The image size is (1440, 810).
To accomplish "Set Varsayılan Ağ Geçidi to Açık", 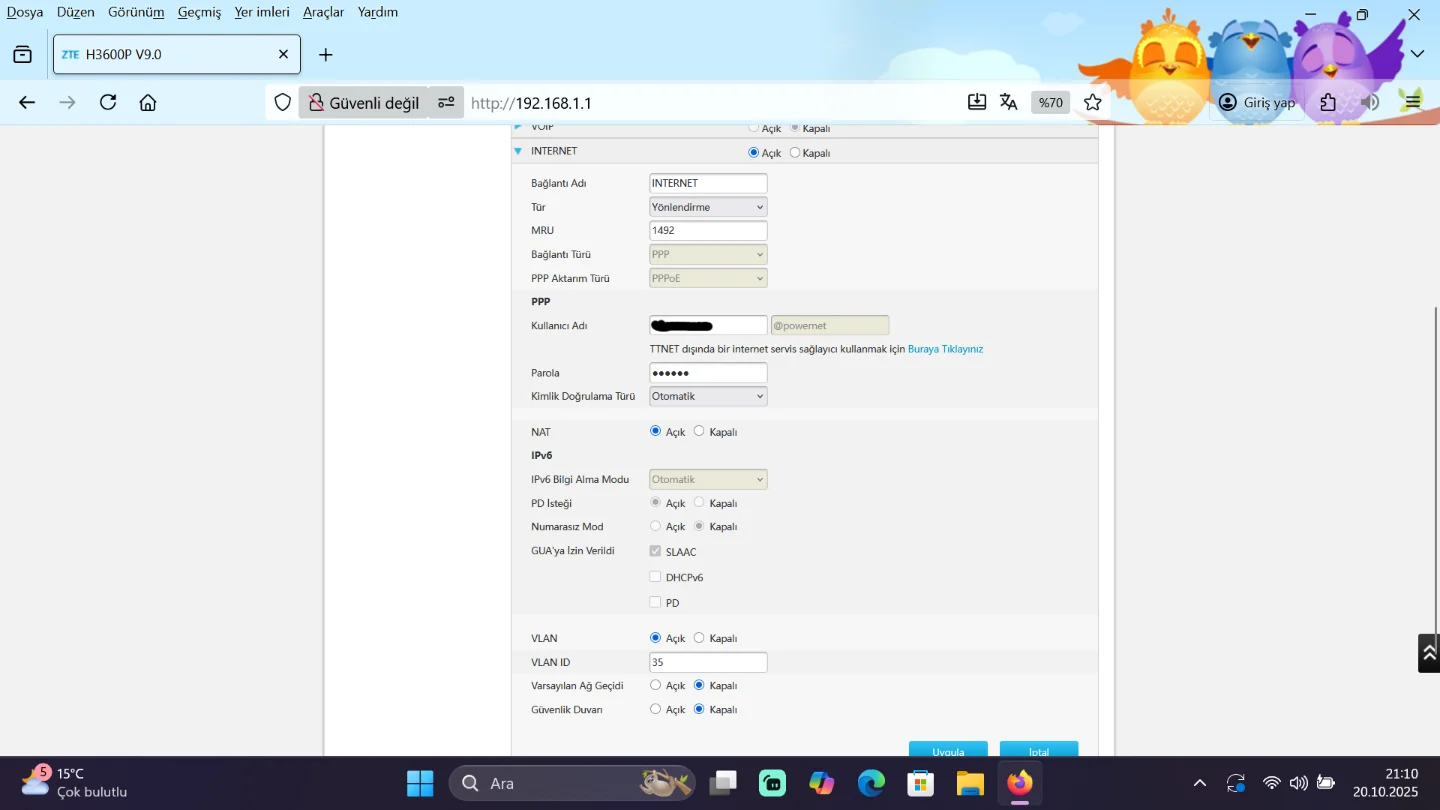I will 656,685.
